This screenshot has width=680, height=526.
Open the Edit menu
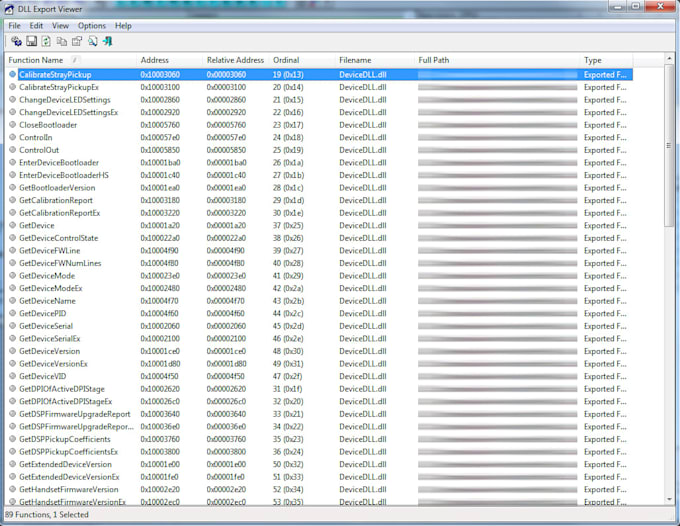click(x=36, y=26)
